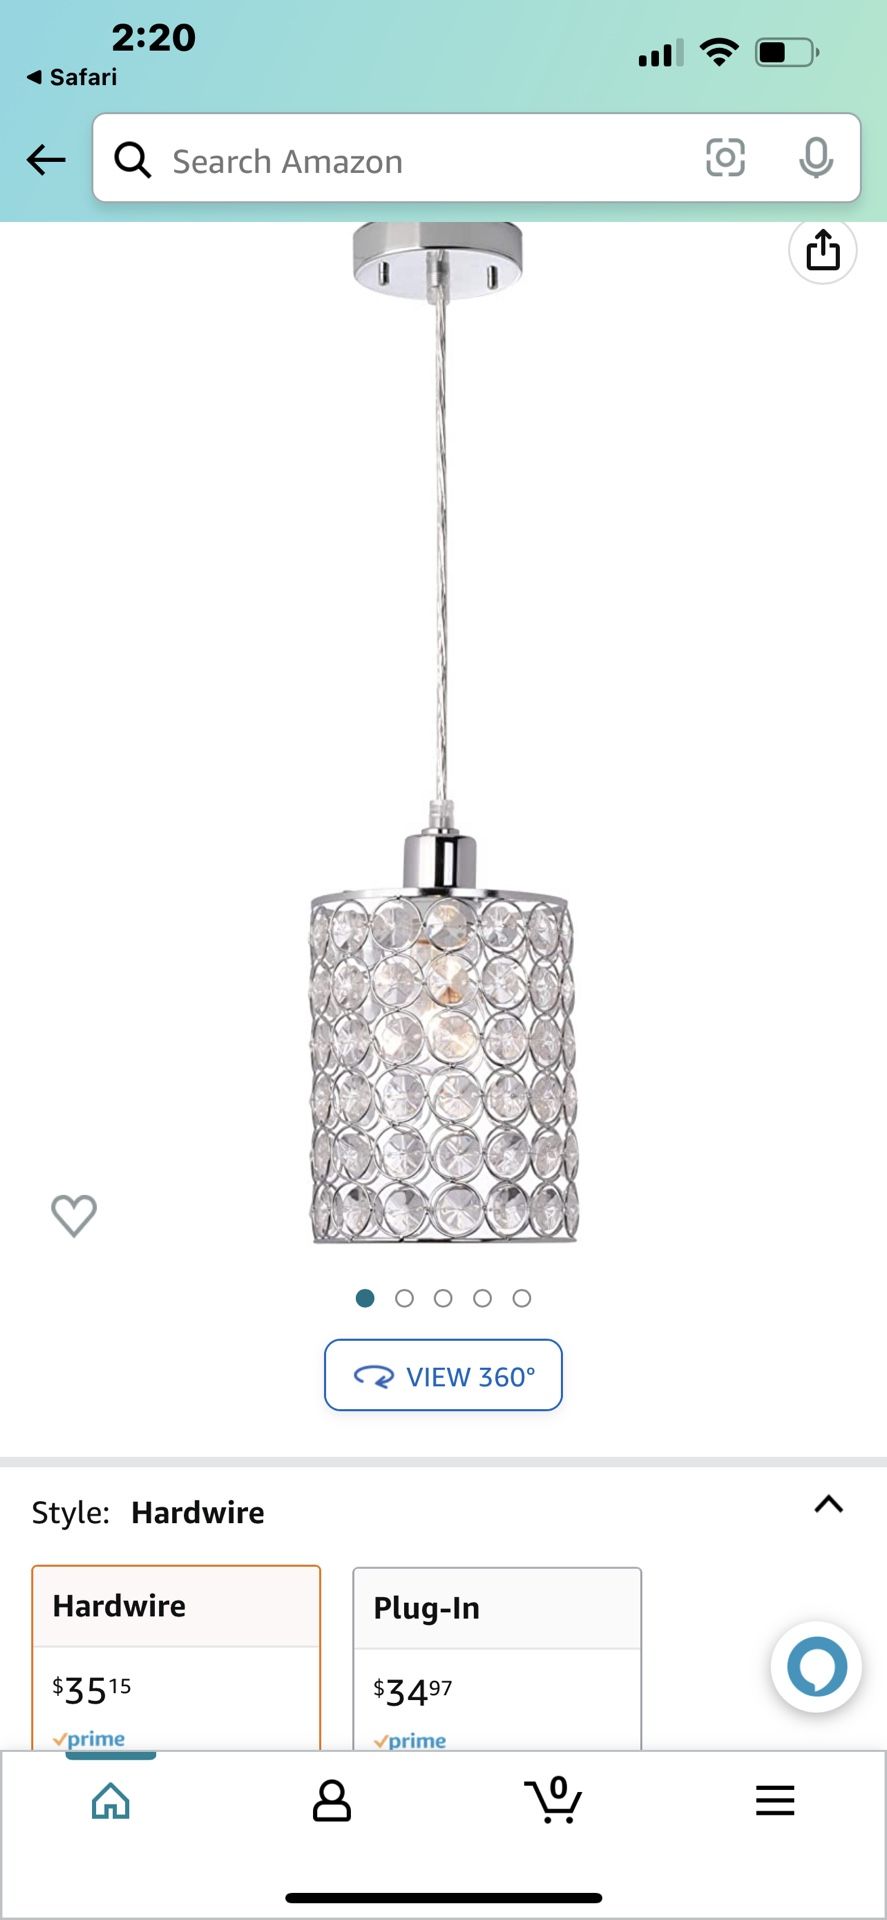Open the hamburger menu
The image size is (887, 1920).
(x=775, y=1800)
